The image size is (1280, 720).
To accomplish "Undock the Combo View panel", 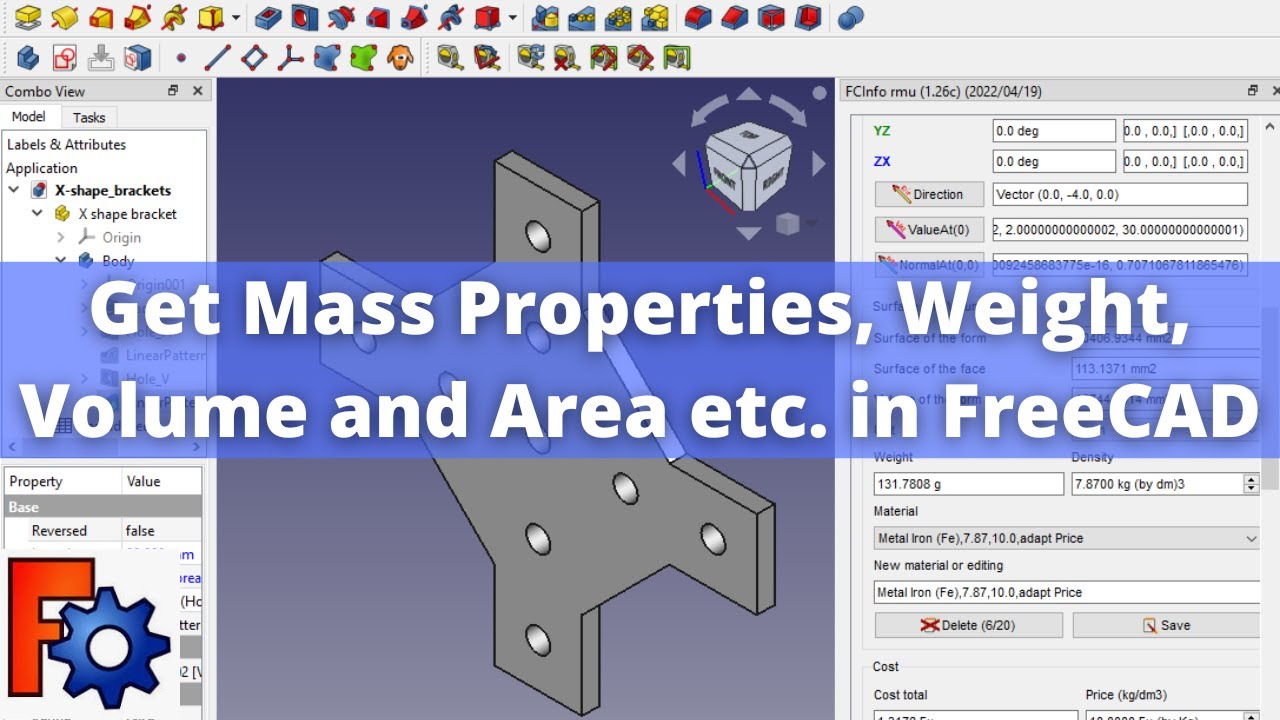I will 173,91.
